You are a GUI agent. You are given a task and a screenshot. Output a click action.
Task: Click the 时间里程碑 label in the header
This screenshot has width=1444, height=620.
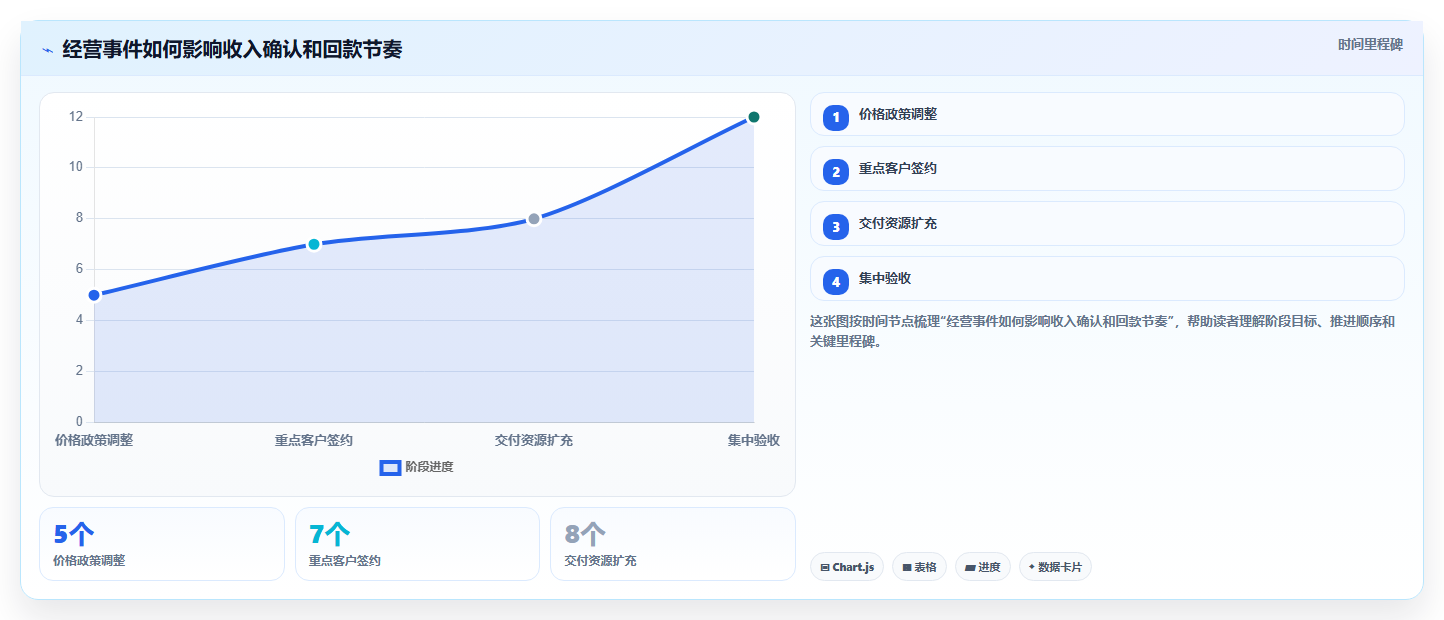[1370, 44]
